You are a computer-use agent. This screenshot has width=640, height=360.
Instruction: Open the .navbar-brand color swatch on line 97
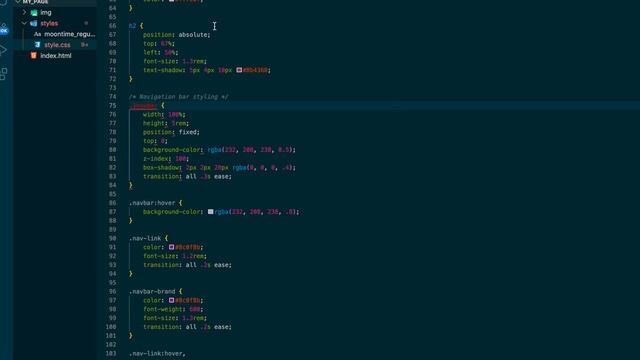171,300
